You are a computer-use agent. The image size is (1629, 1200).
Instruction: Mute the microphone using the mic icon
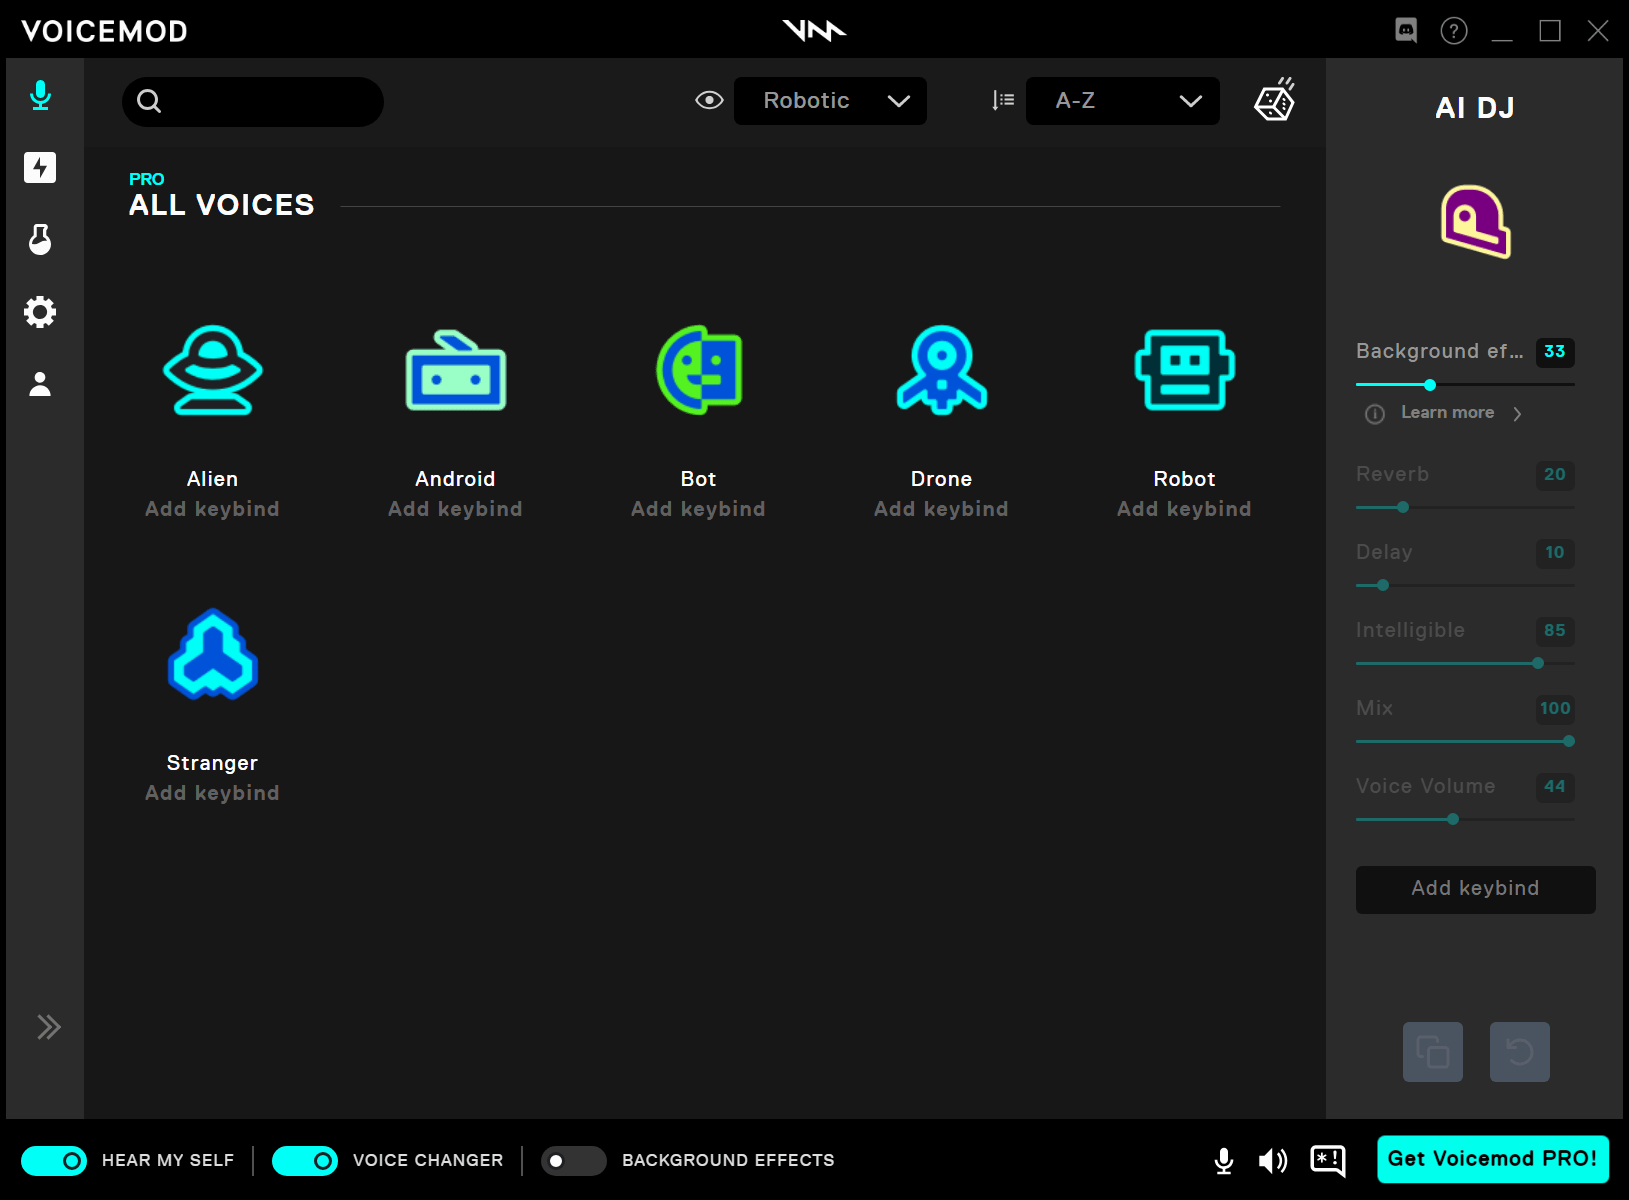coord(1223,1160)
